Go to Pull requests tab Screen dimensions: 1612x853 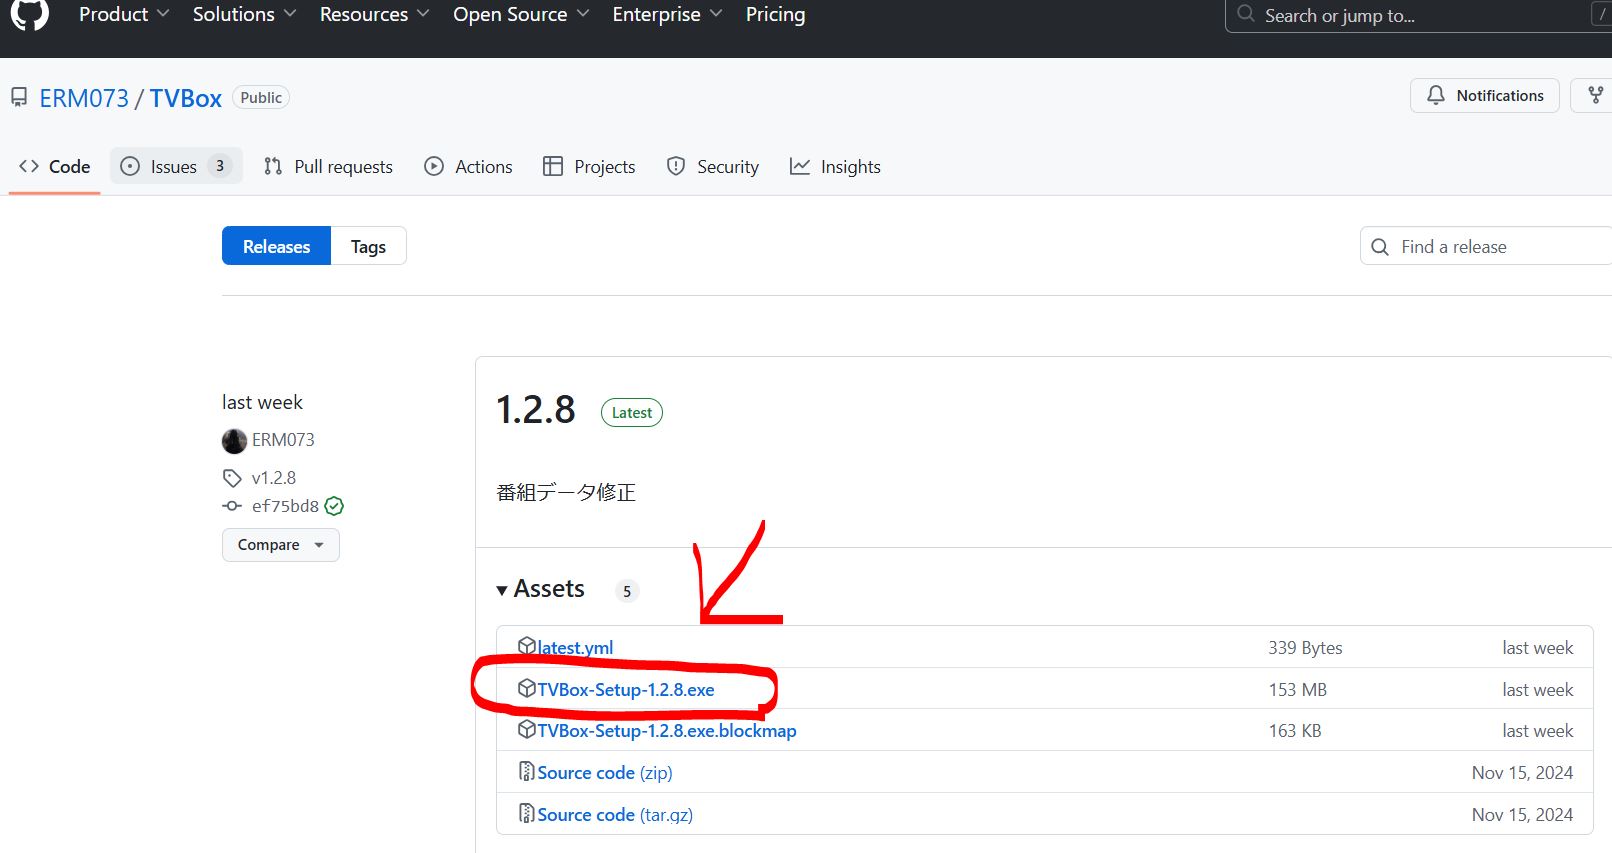coord(328,166)
